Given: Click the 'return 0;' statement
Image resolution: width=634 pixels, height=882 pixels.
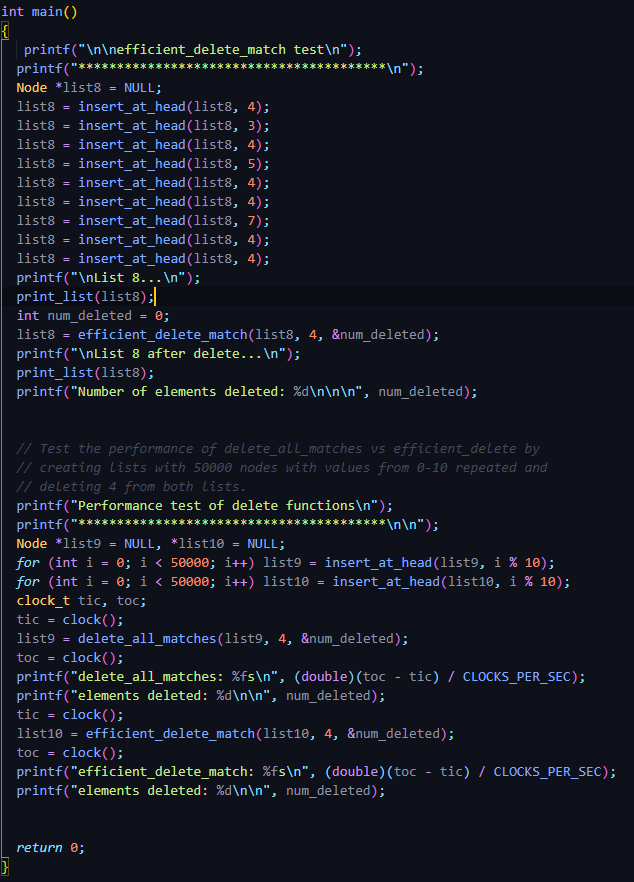Looking at the screenshot, I should pyautogui.click(x=50, y=848).
